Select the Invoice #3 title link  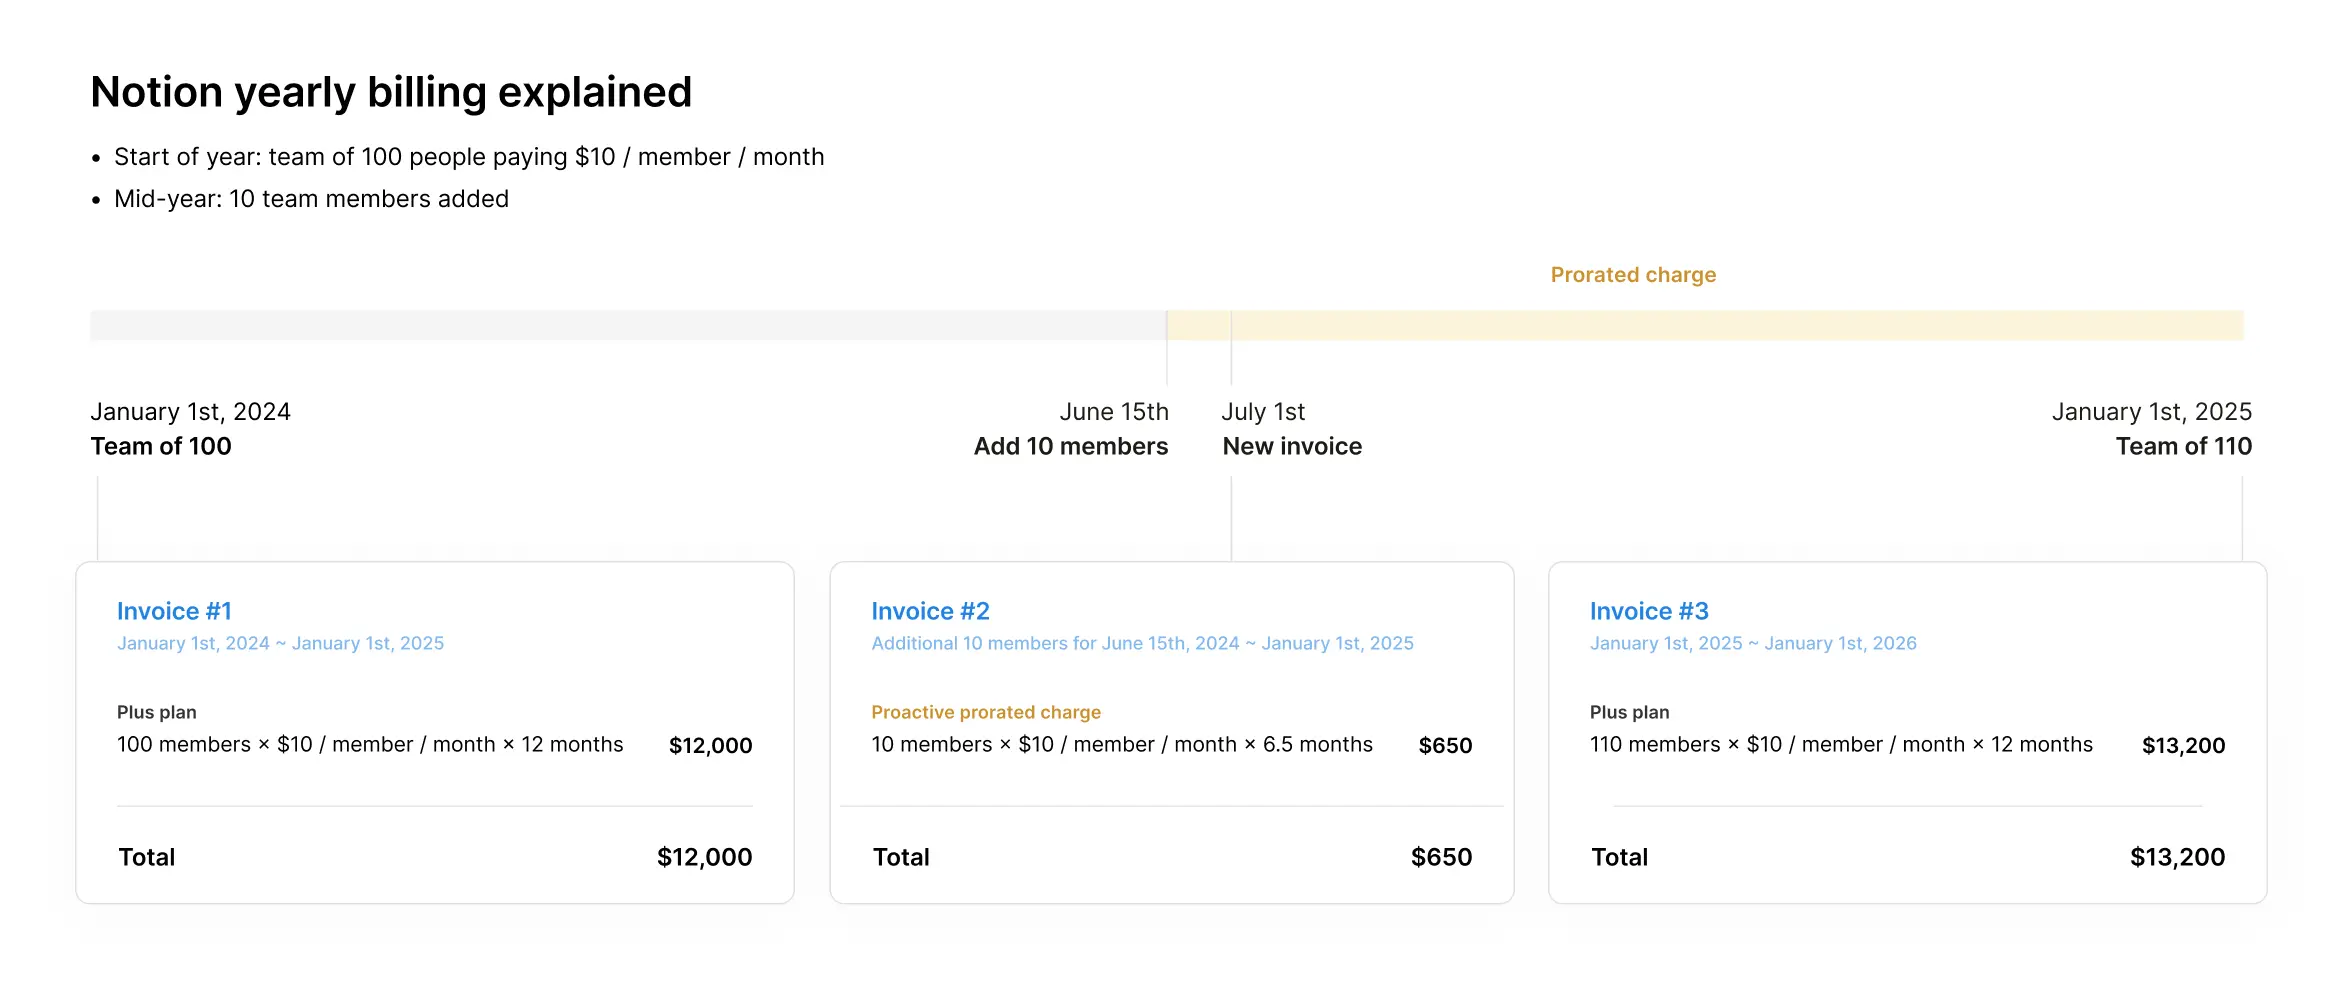[x=1649, y=611]
